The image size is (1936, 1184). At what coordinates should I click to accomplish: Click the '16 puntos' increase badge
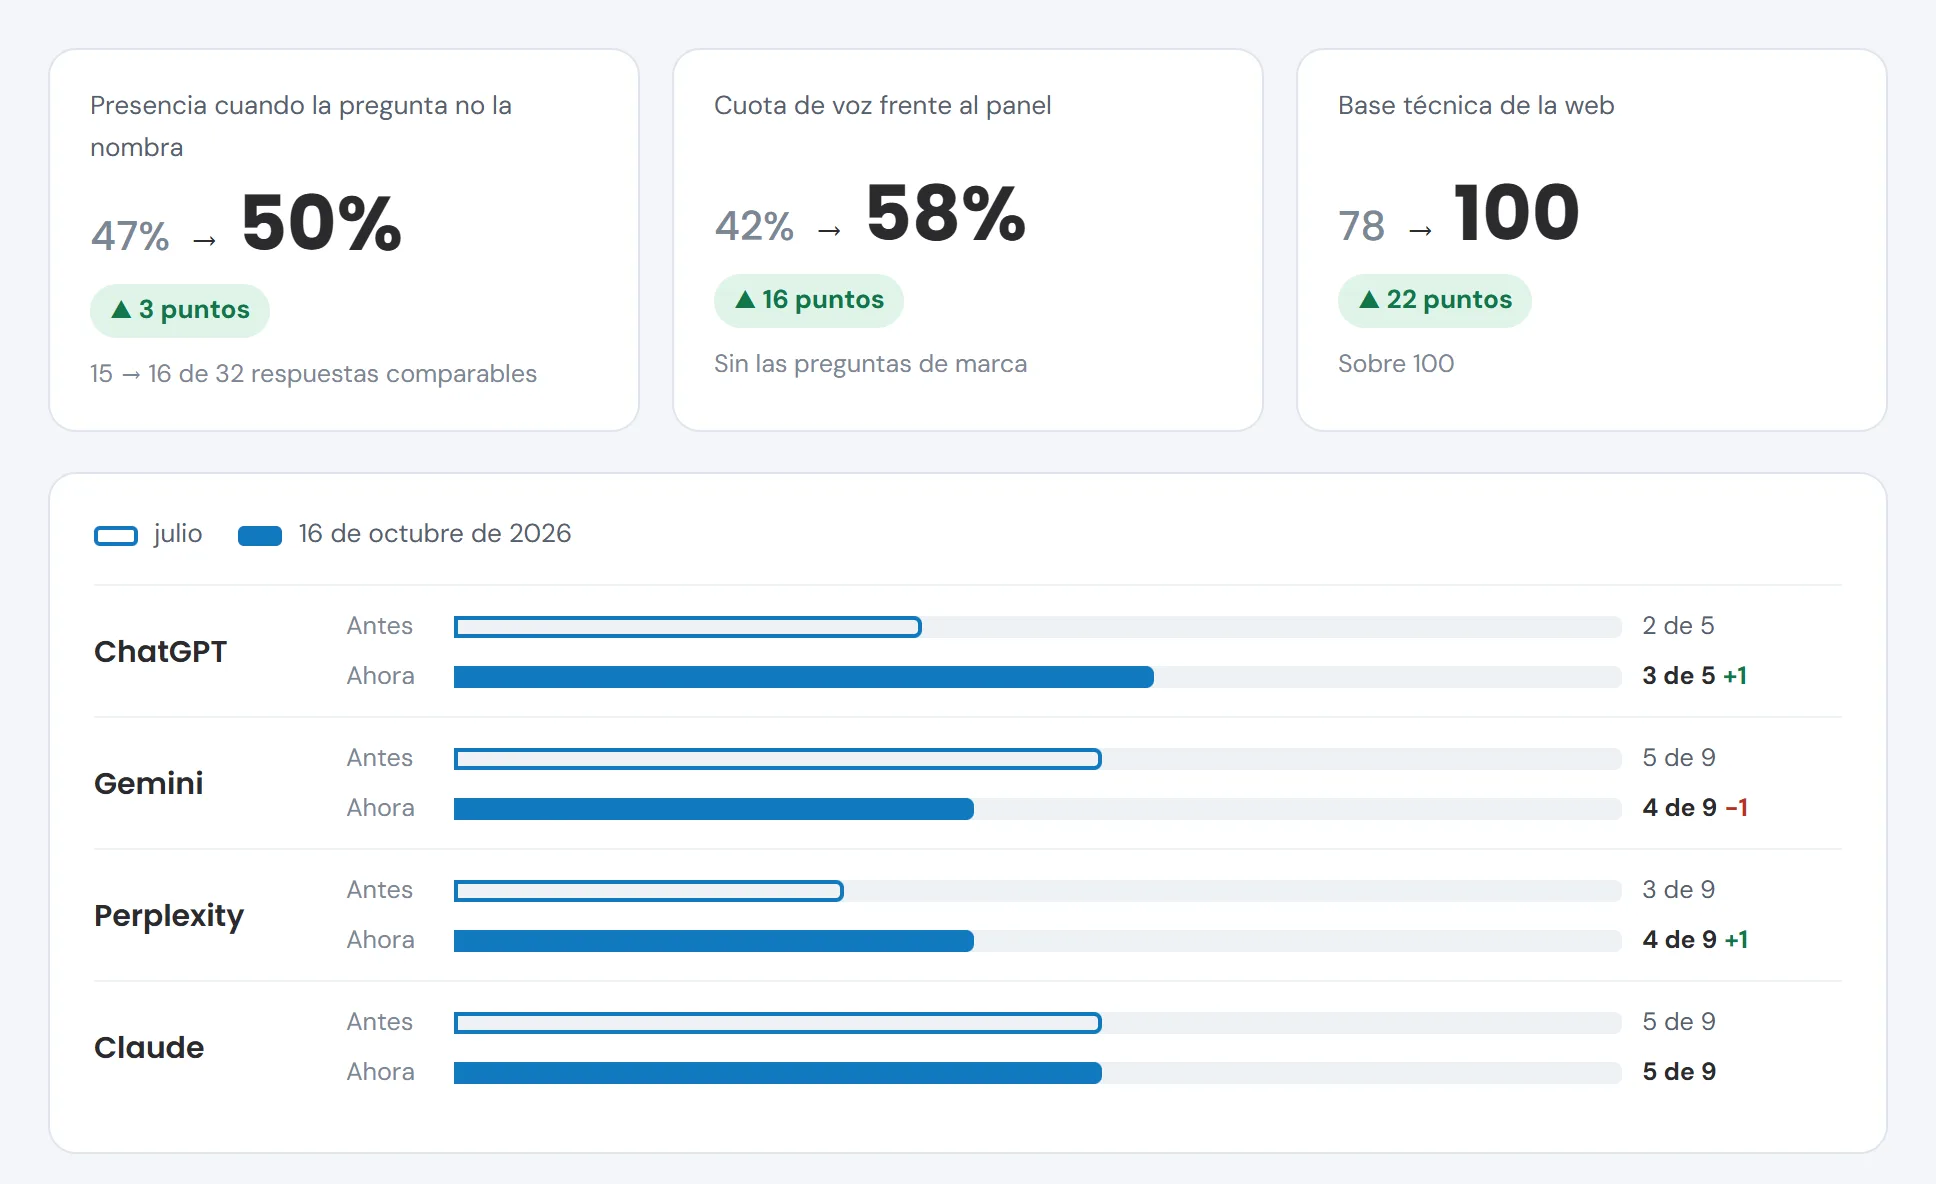tap(809, 300)
